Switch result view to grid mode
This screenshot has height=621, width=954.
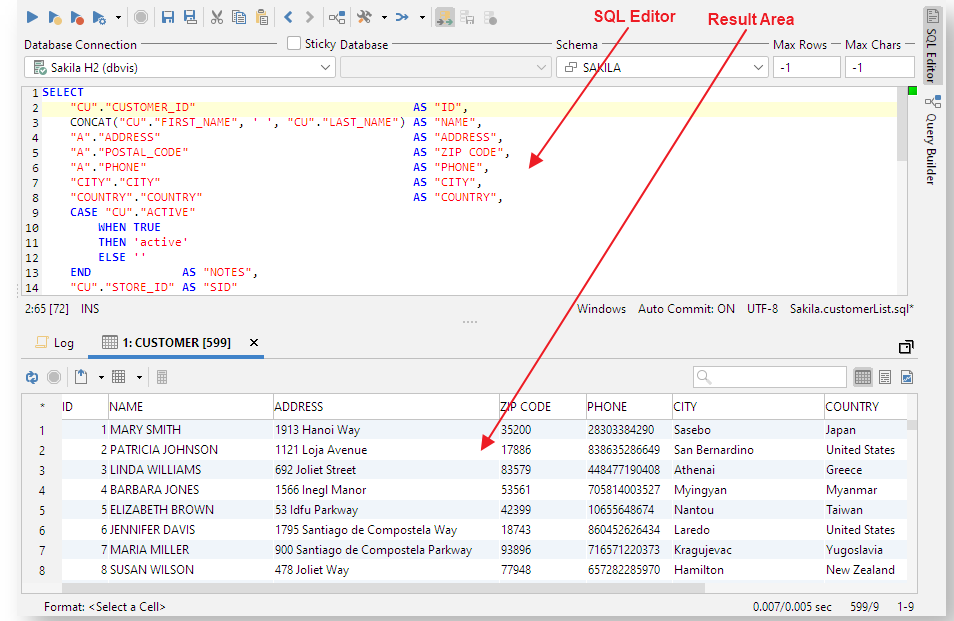[863, 377]
